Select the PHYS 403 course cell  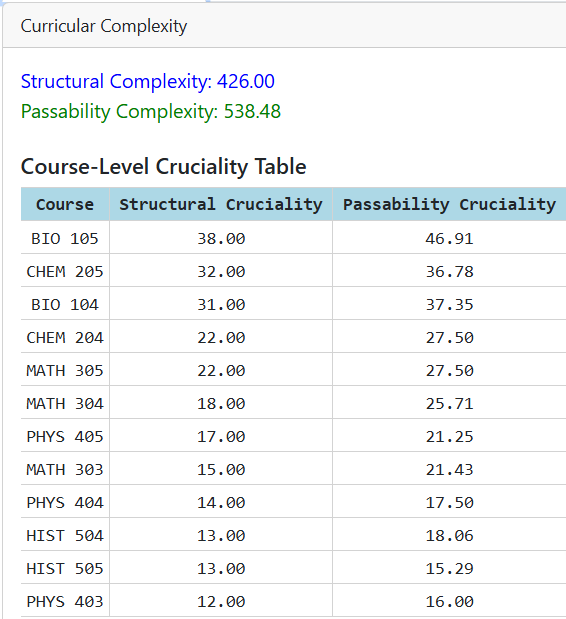[65, 602]
